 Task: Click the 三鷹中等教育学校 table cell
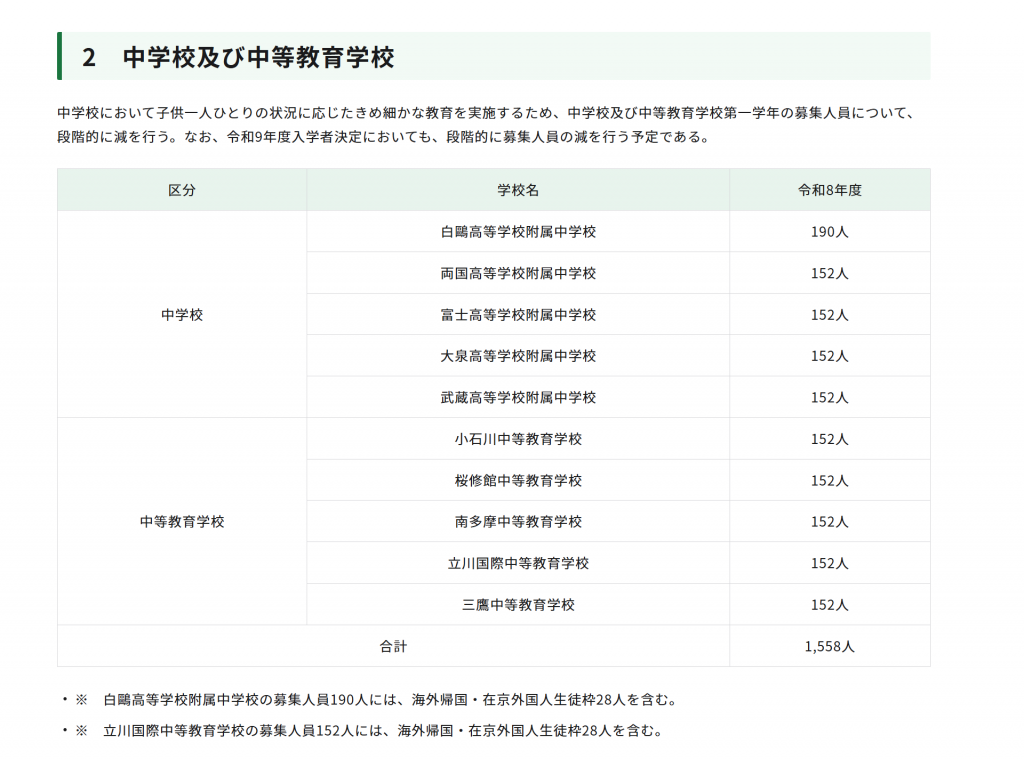click(520, 604)
